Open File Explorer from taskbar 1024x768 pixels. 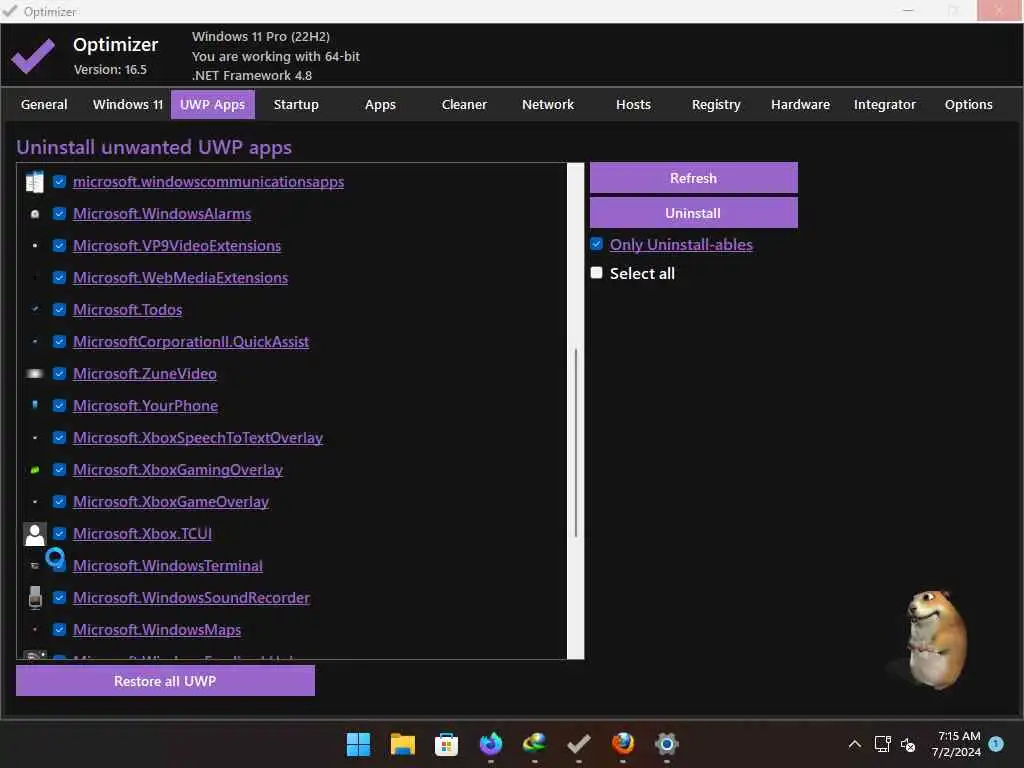402,744
